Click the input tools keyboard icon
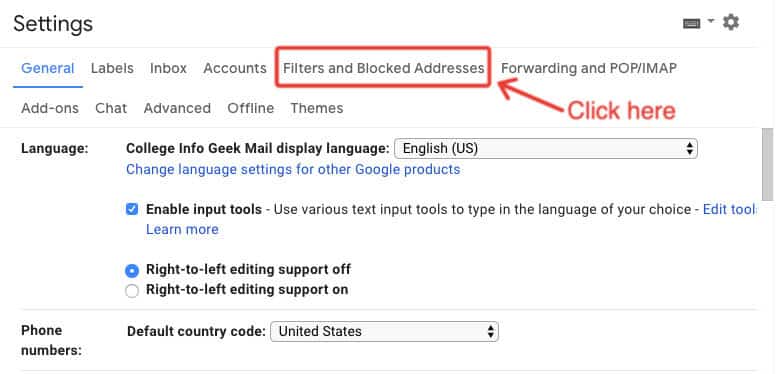782x374 pixels. pyautogui.click(x=691, y=23)
